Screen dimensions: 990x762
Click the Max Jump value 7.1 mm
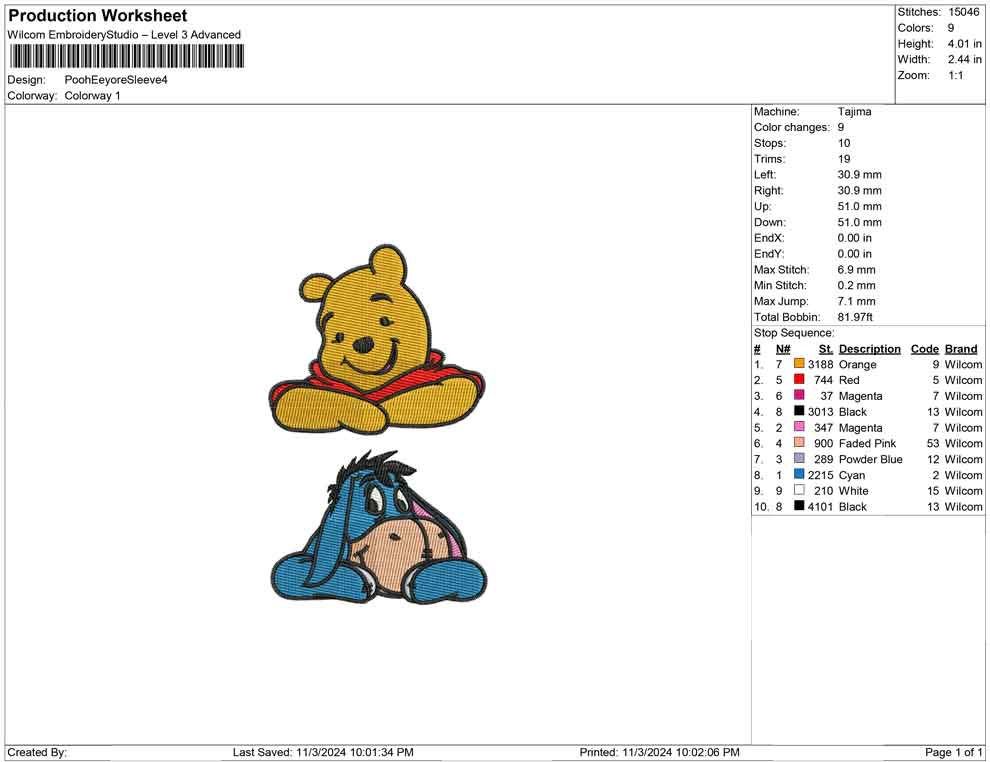coord(856,301)
